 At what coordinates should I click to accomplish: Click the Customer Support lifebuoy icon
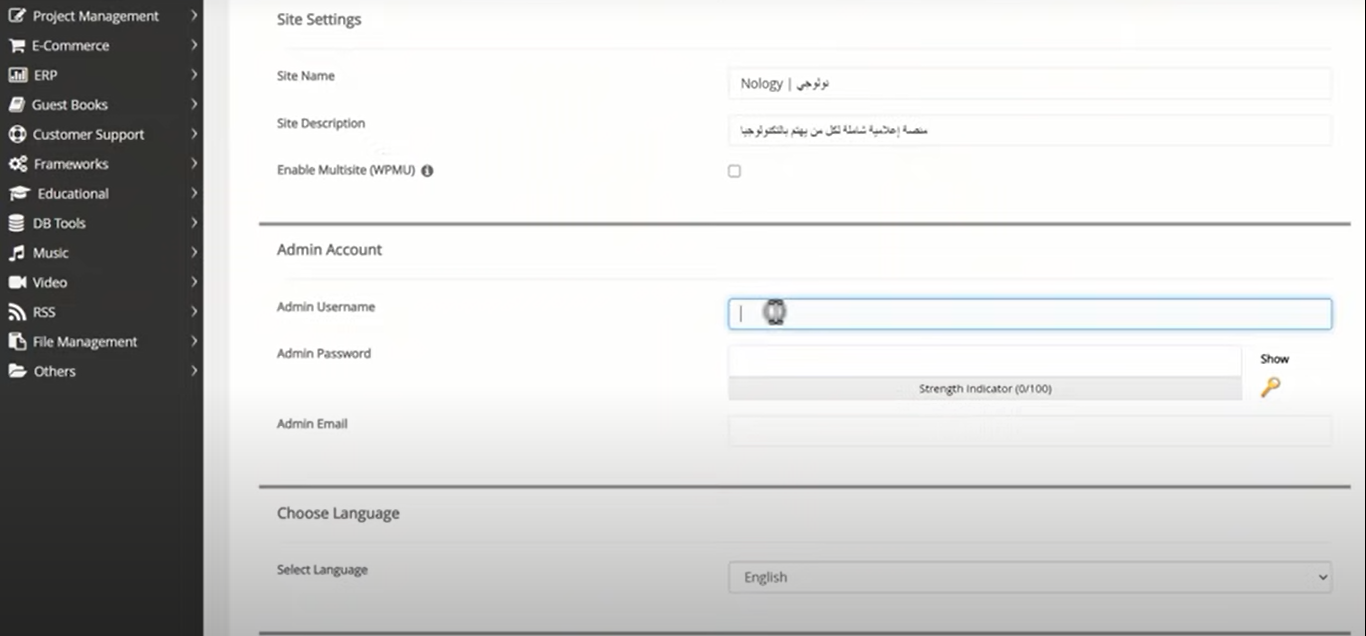pyautogui.click(x=17, y=134)
